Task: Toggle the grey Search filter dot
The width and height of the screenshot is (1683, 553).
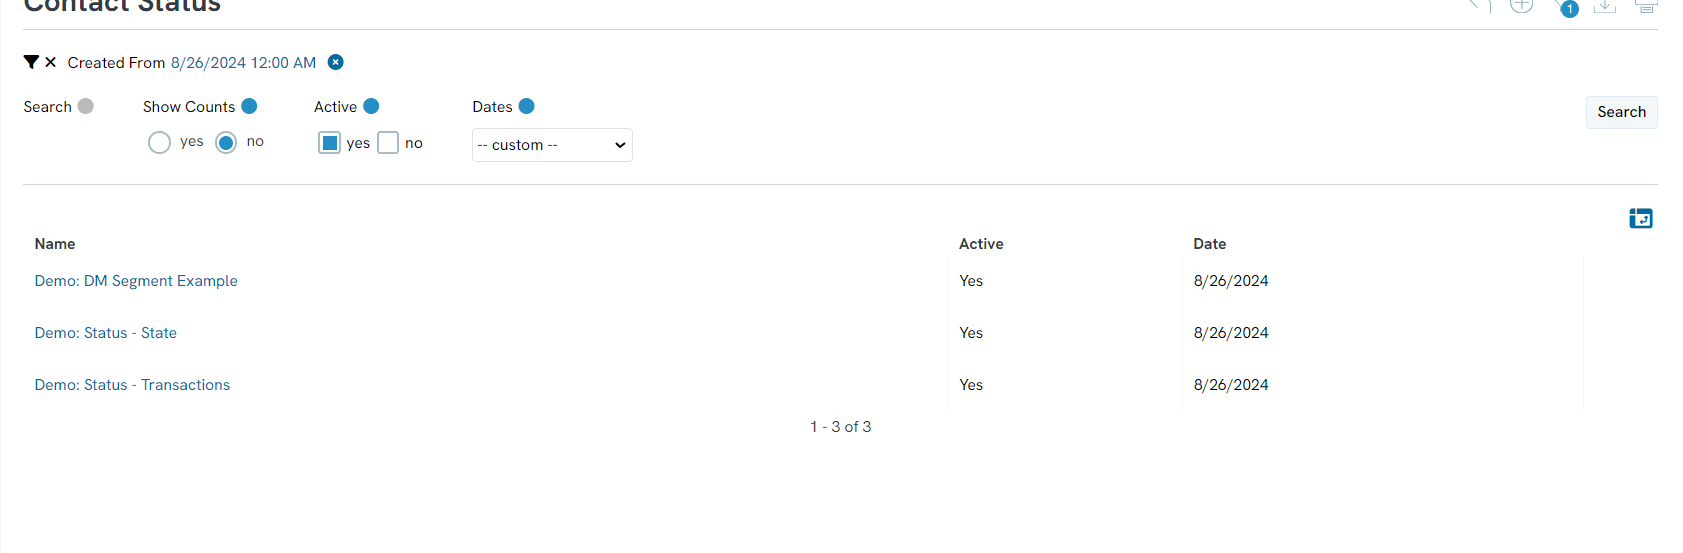Action: [x=86, y=106]
